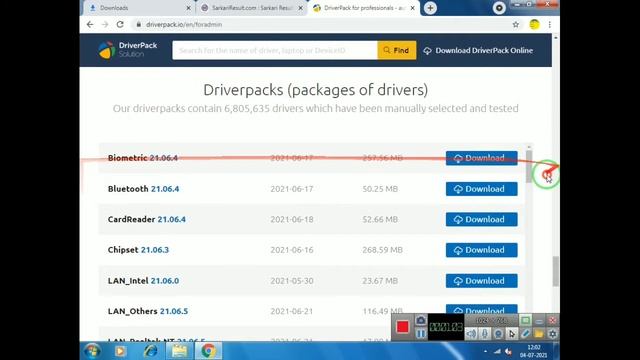Screen dimensions: 640x360
Task: Toggle microphone recording in recorder toolbar
Action: [x=484, y=334]
